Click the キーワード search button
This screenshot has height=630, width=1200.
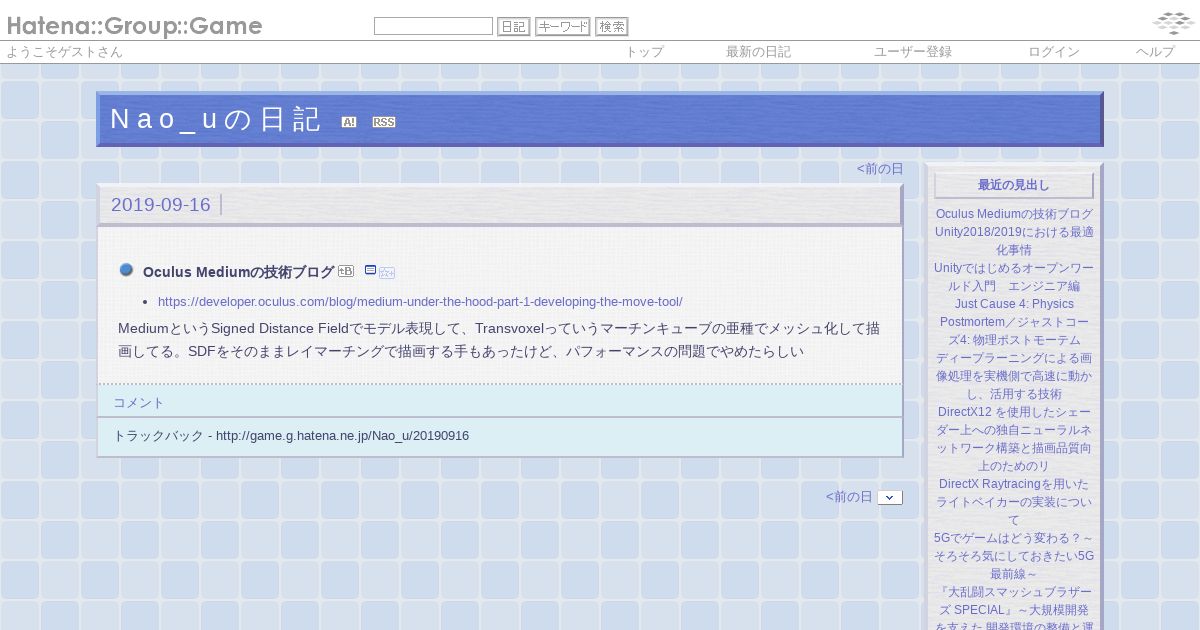563,26
